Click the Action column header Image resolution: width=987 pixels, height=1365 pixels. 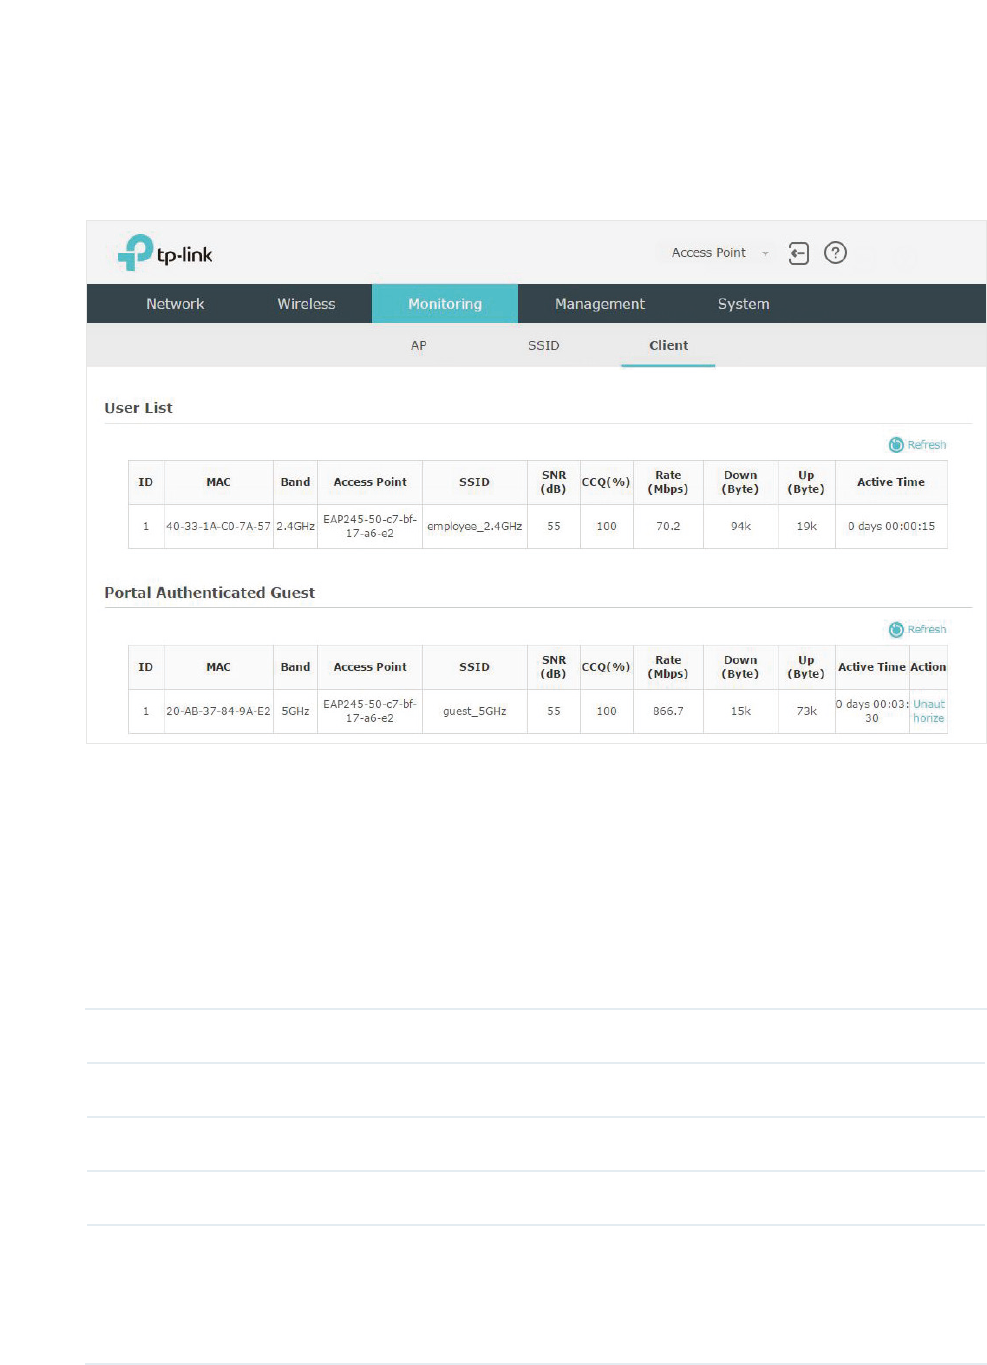928,667
